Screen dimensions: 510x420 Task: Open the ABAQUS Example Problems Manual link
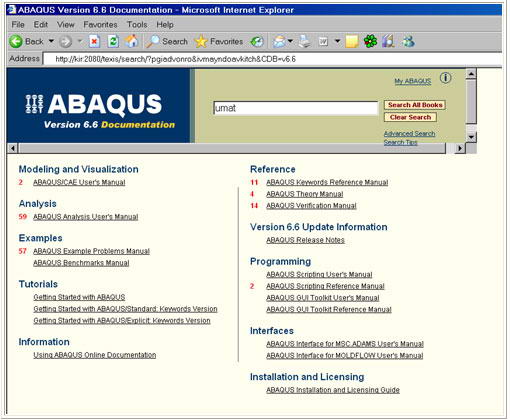(x=91, y=251)
